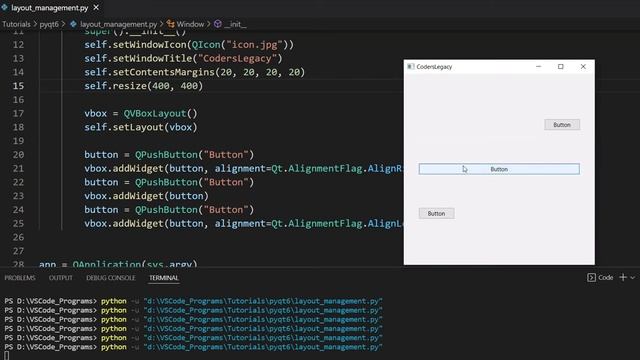Select __init__ method in breadcrumb
Viewport: 640px width, 360px height.
tap(235, 24)
